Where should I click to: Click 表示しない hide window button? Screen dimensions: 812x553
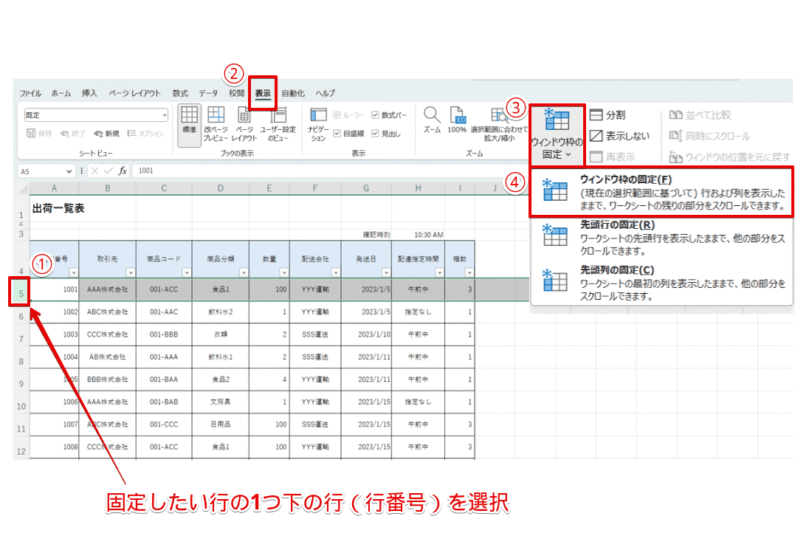coord(619,136)
